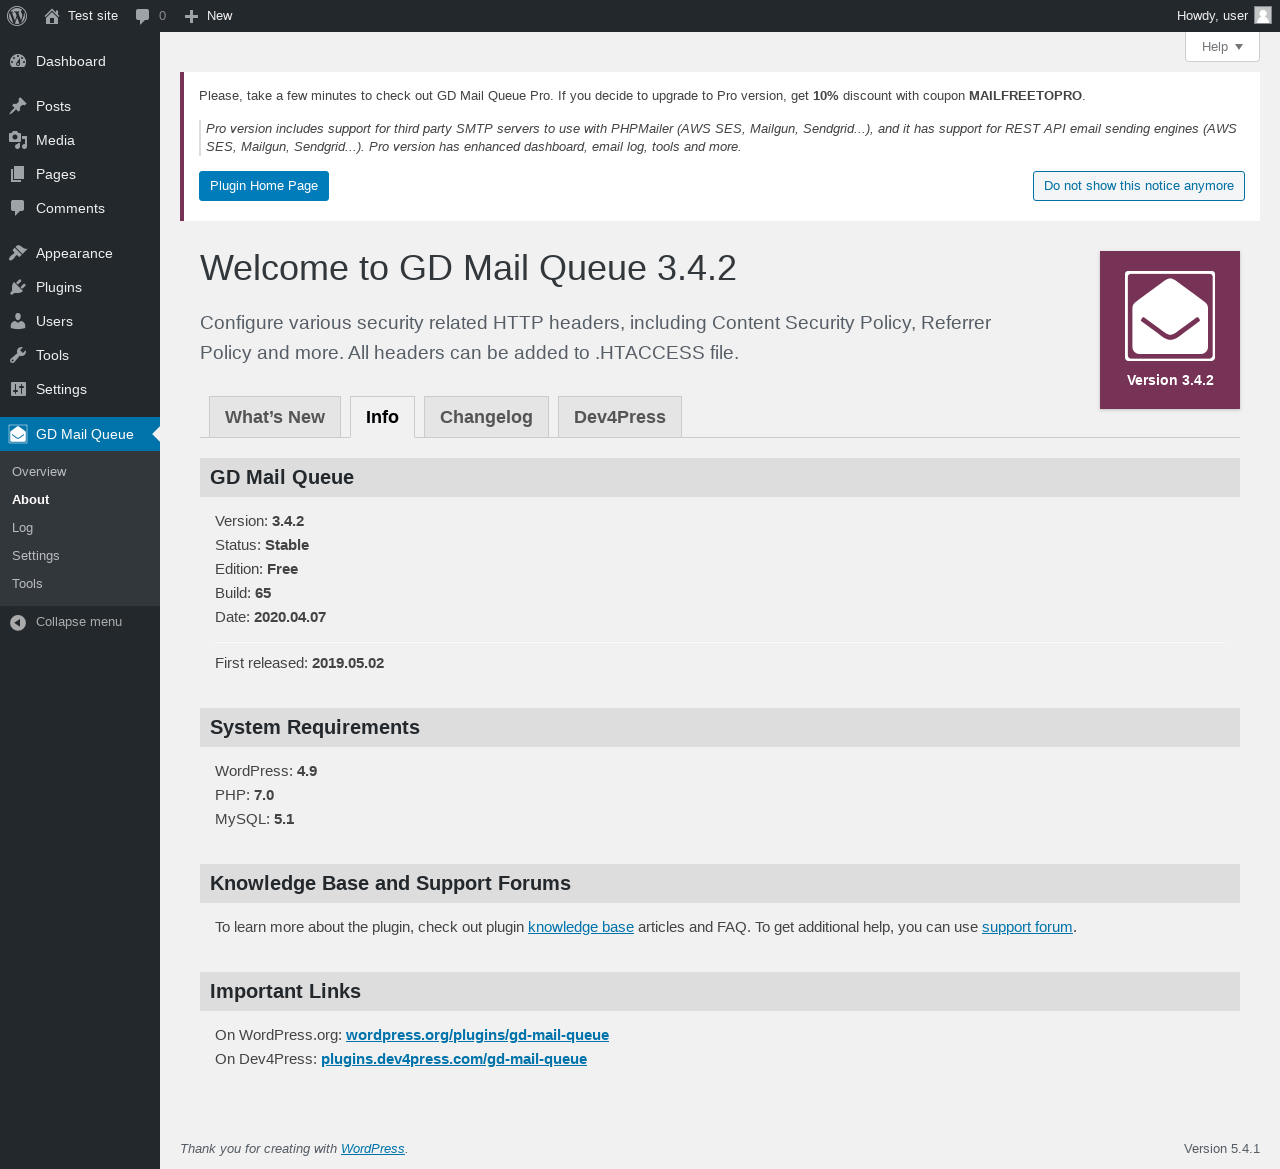Open GD Mail Queue Tools submenu
The width and height of the screenshot is (1280, 1169).
coord(80,584)
